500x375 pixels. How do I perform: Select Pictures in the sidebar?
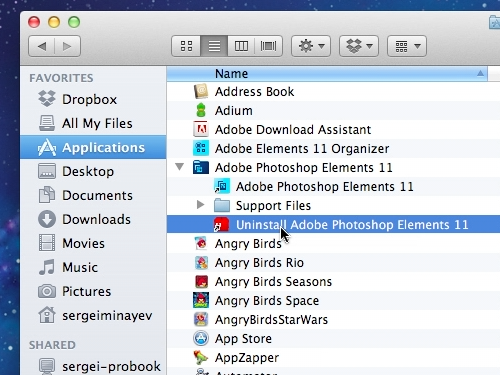point(87,291)
